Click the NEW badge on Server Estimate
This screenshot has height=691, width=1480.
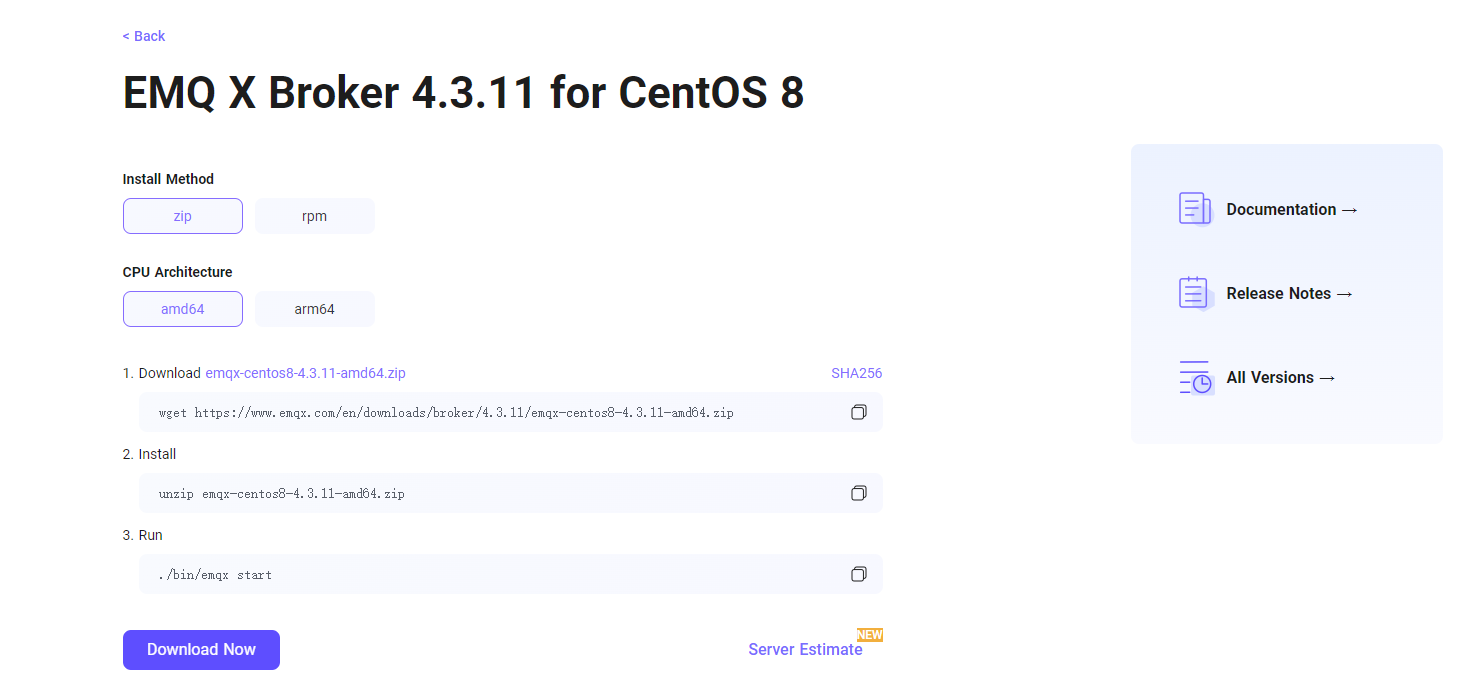tap(869, 635)
